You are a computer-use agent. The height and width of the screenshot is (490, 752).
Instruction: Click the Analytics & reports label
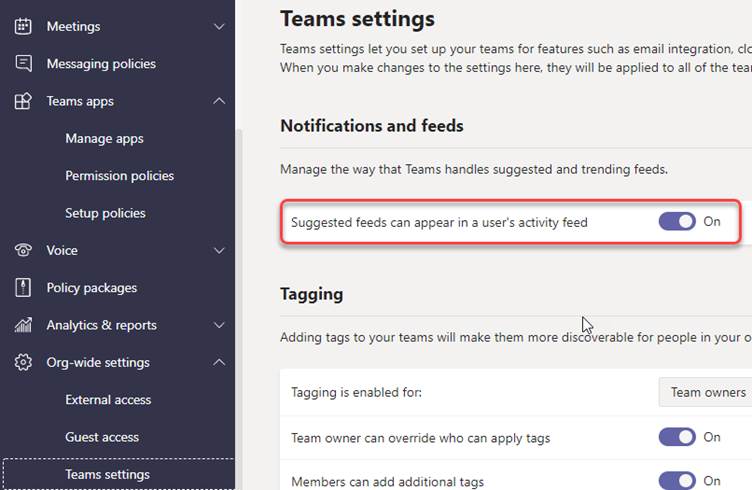tap(101, 325)
